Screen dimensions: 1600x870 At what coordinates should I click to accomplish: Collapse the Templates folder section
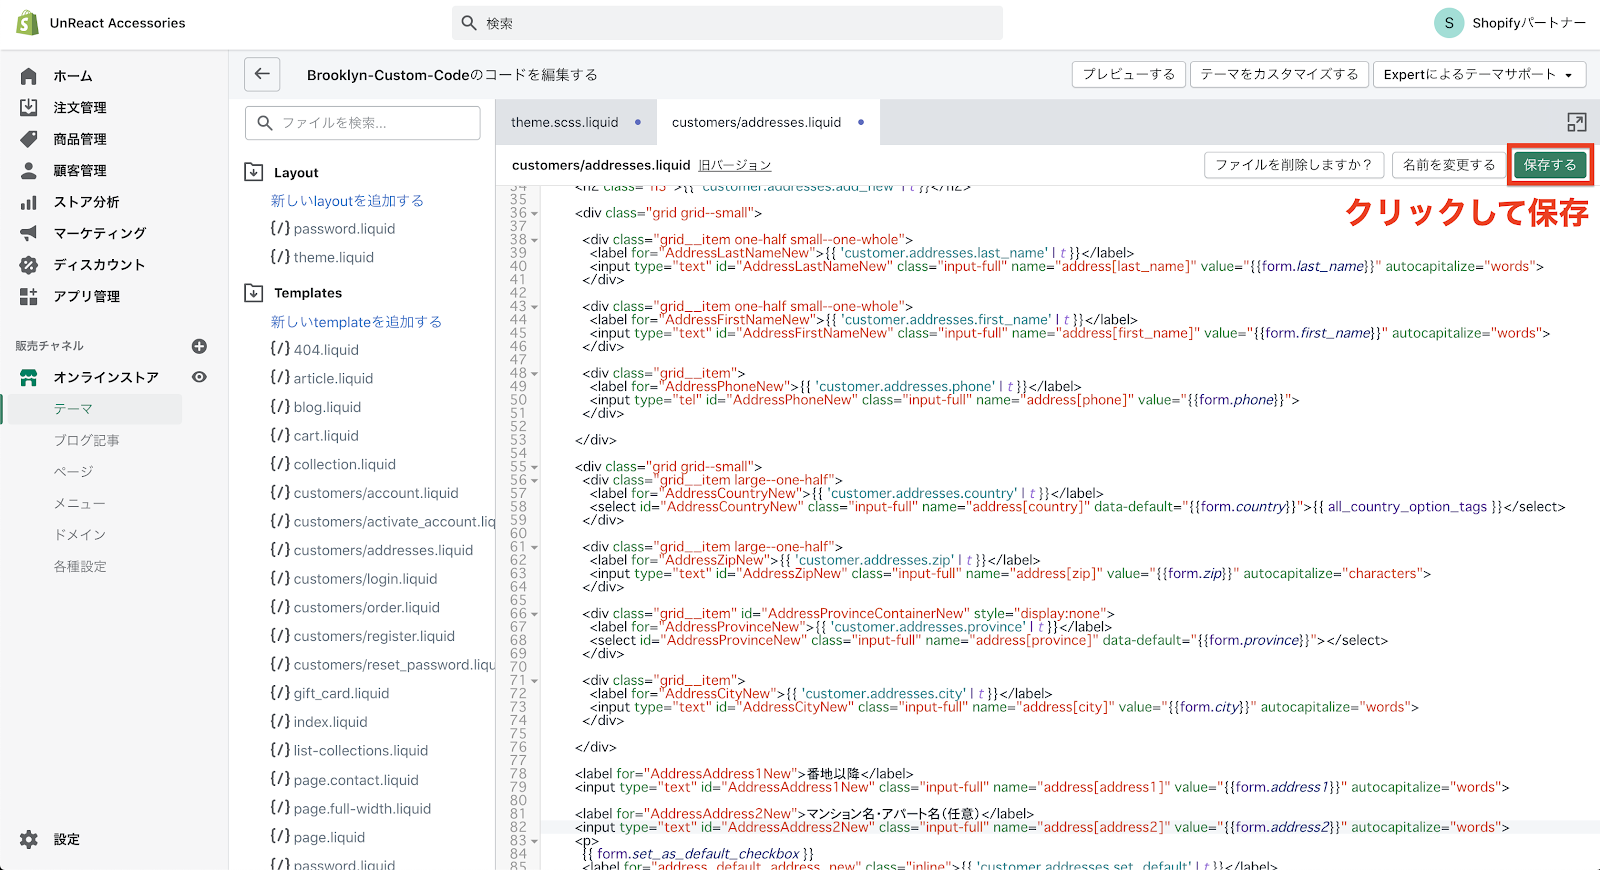coord(254,293)
